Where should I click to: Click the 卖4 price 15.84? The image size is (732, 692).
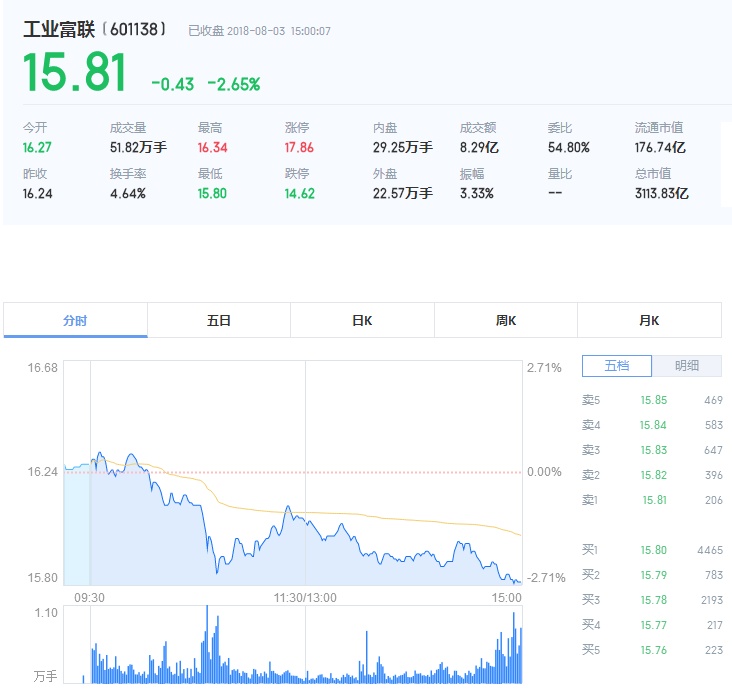coord(653,425)
